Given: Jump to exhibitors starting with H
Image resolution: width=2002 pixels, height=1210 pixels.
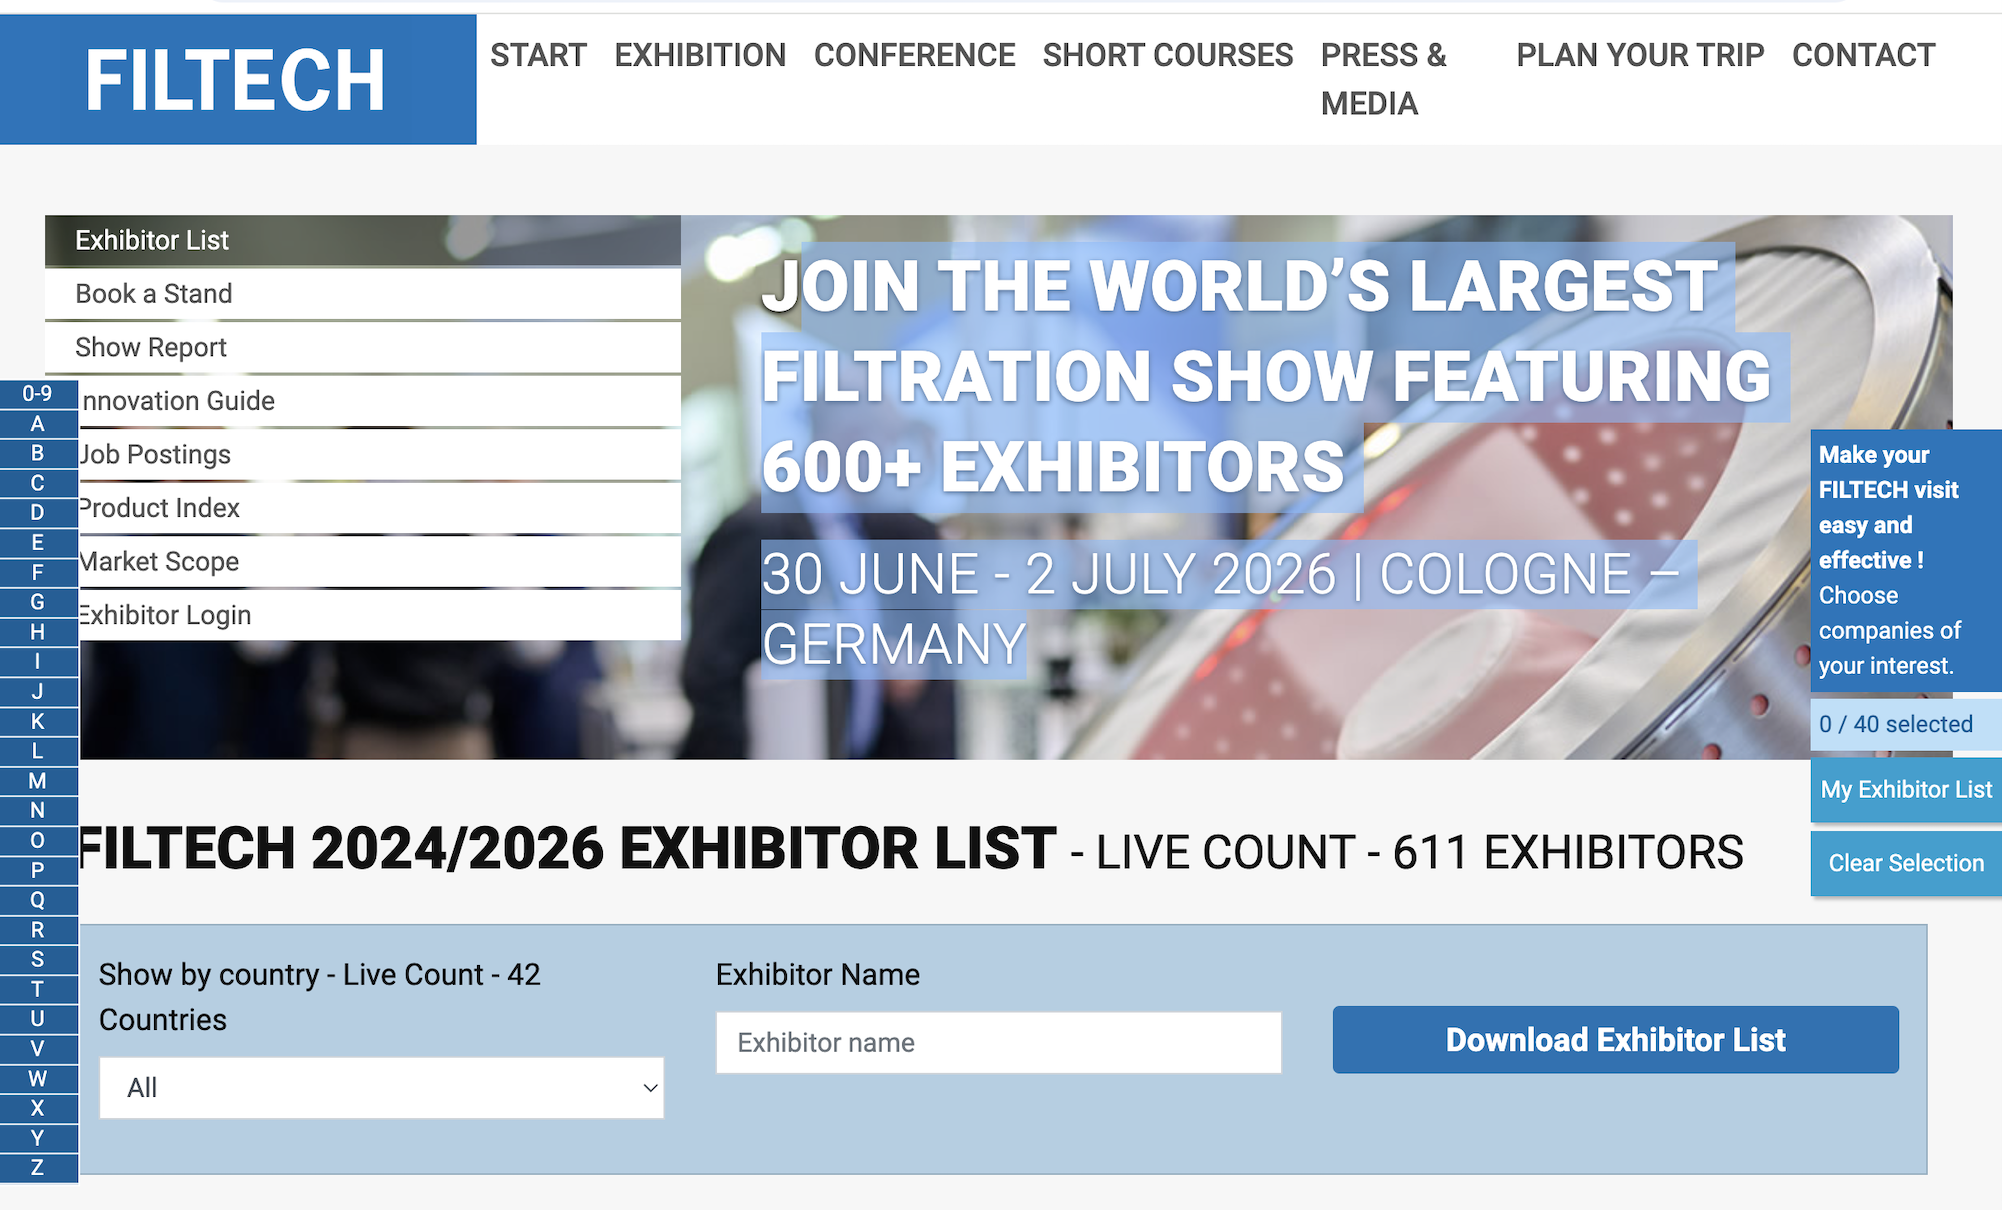Looking at the screenshot, I should coord(38,632).
